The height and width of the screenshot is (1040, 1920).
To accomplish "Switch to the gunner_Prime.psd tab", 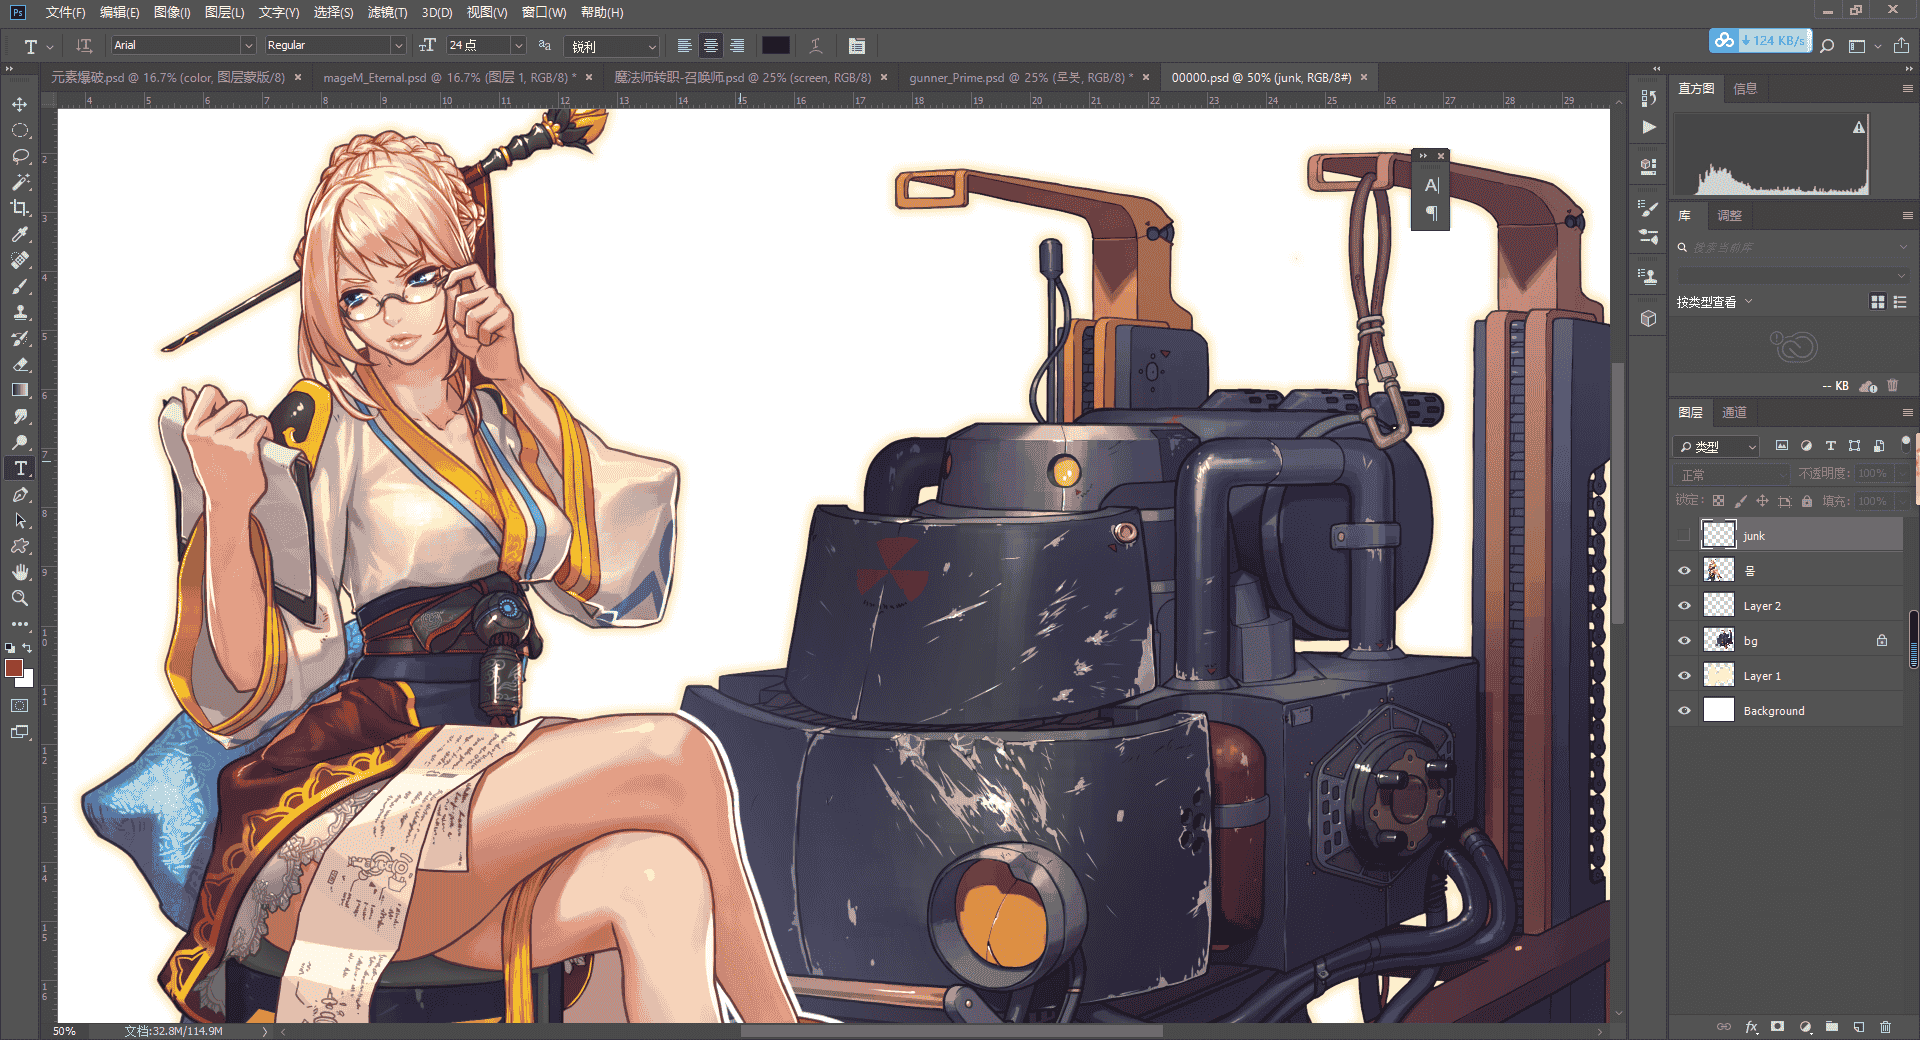I will [x=1021, y=77].
